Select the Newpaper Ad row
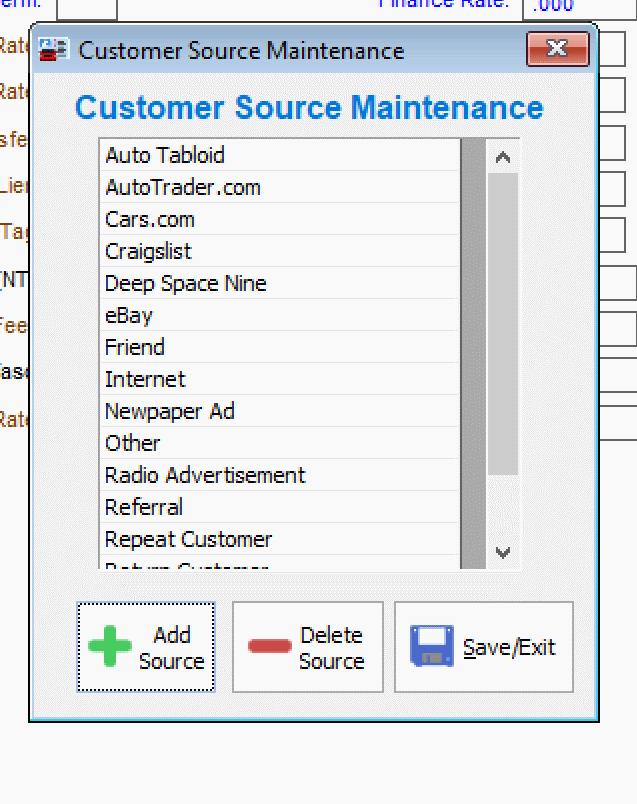Viewport: 637px width, 804px height. [x=280, y=411]
